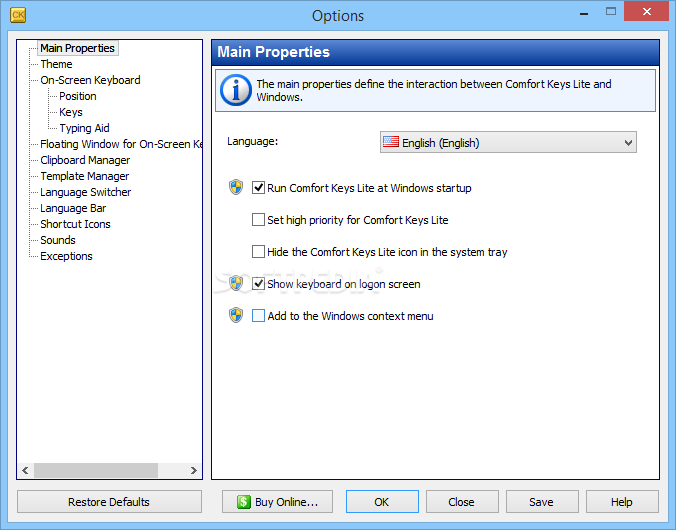Click the Save button
The height and width of the screenshot is (530, 676).
coord(542,502)
